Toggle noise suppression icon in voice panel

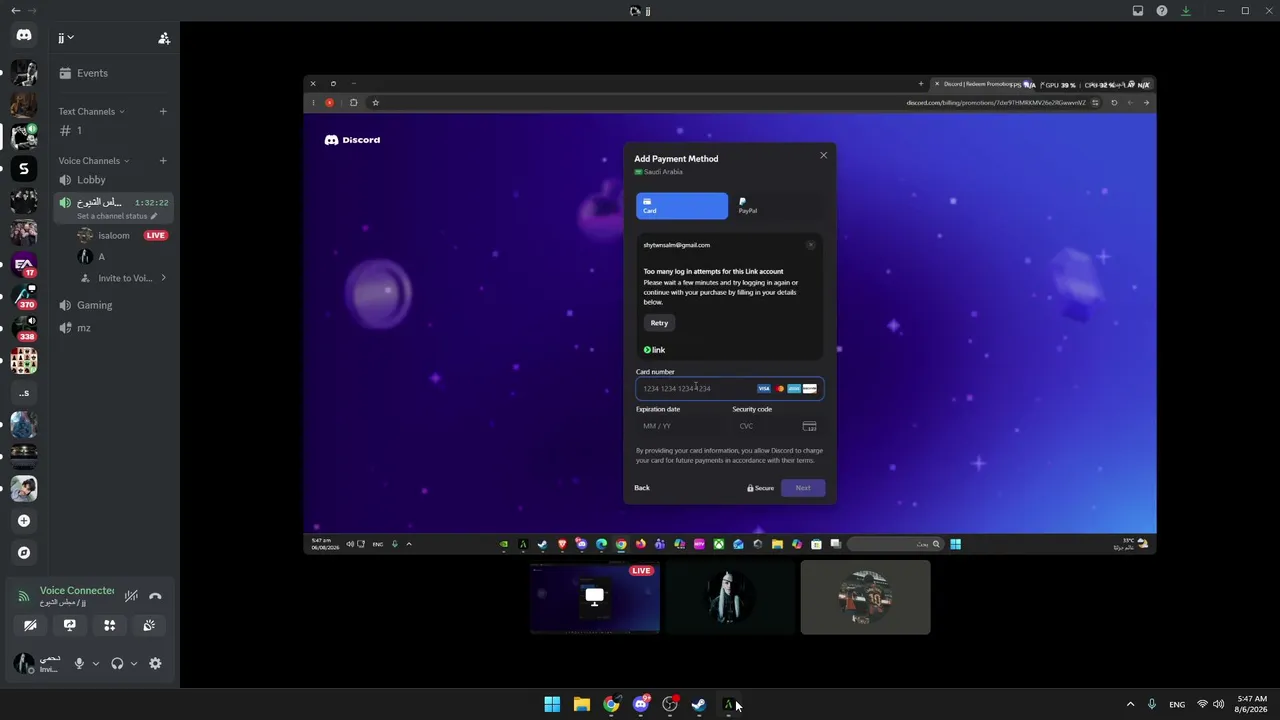point(131,596)
